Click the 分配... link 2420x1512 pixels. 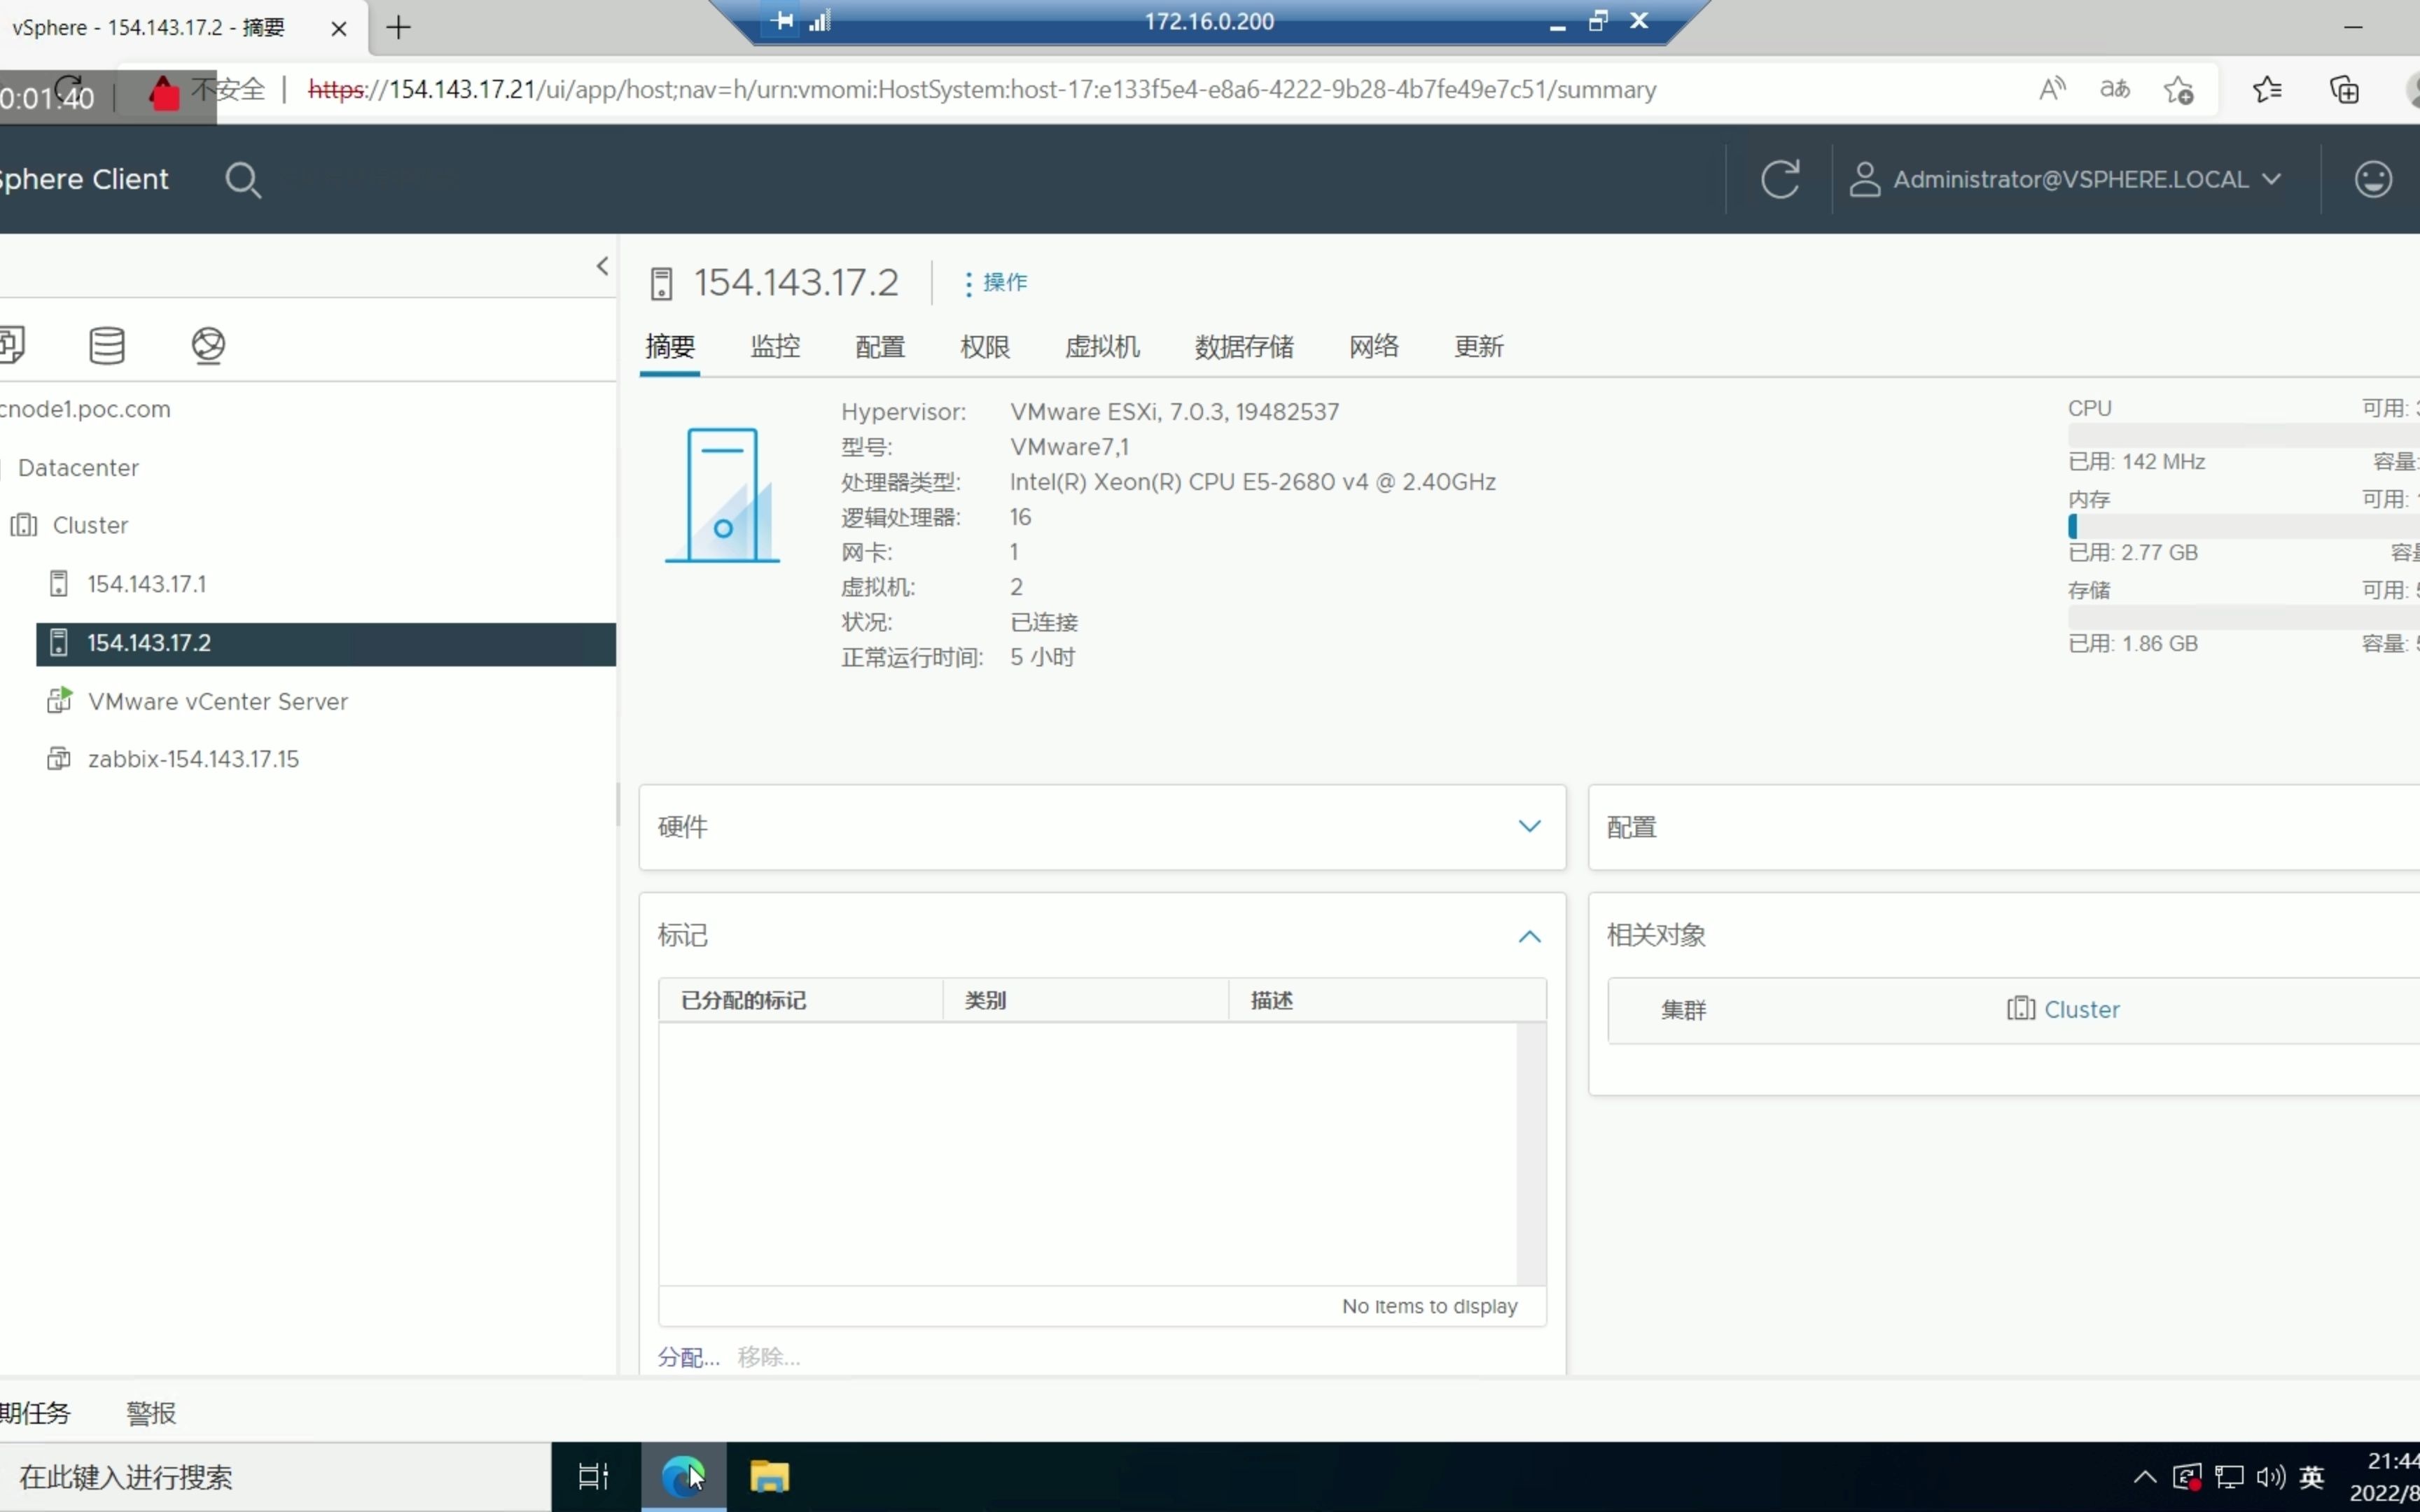point(688,1357)
